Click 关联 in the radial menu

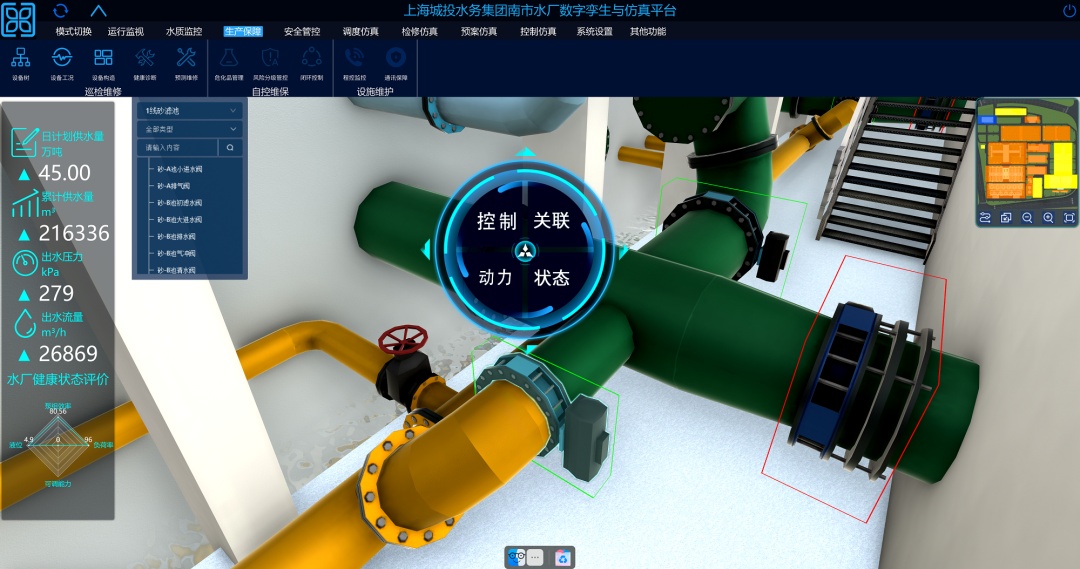coord(552,220)
